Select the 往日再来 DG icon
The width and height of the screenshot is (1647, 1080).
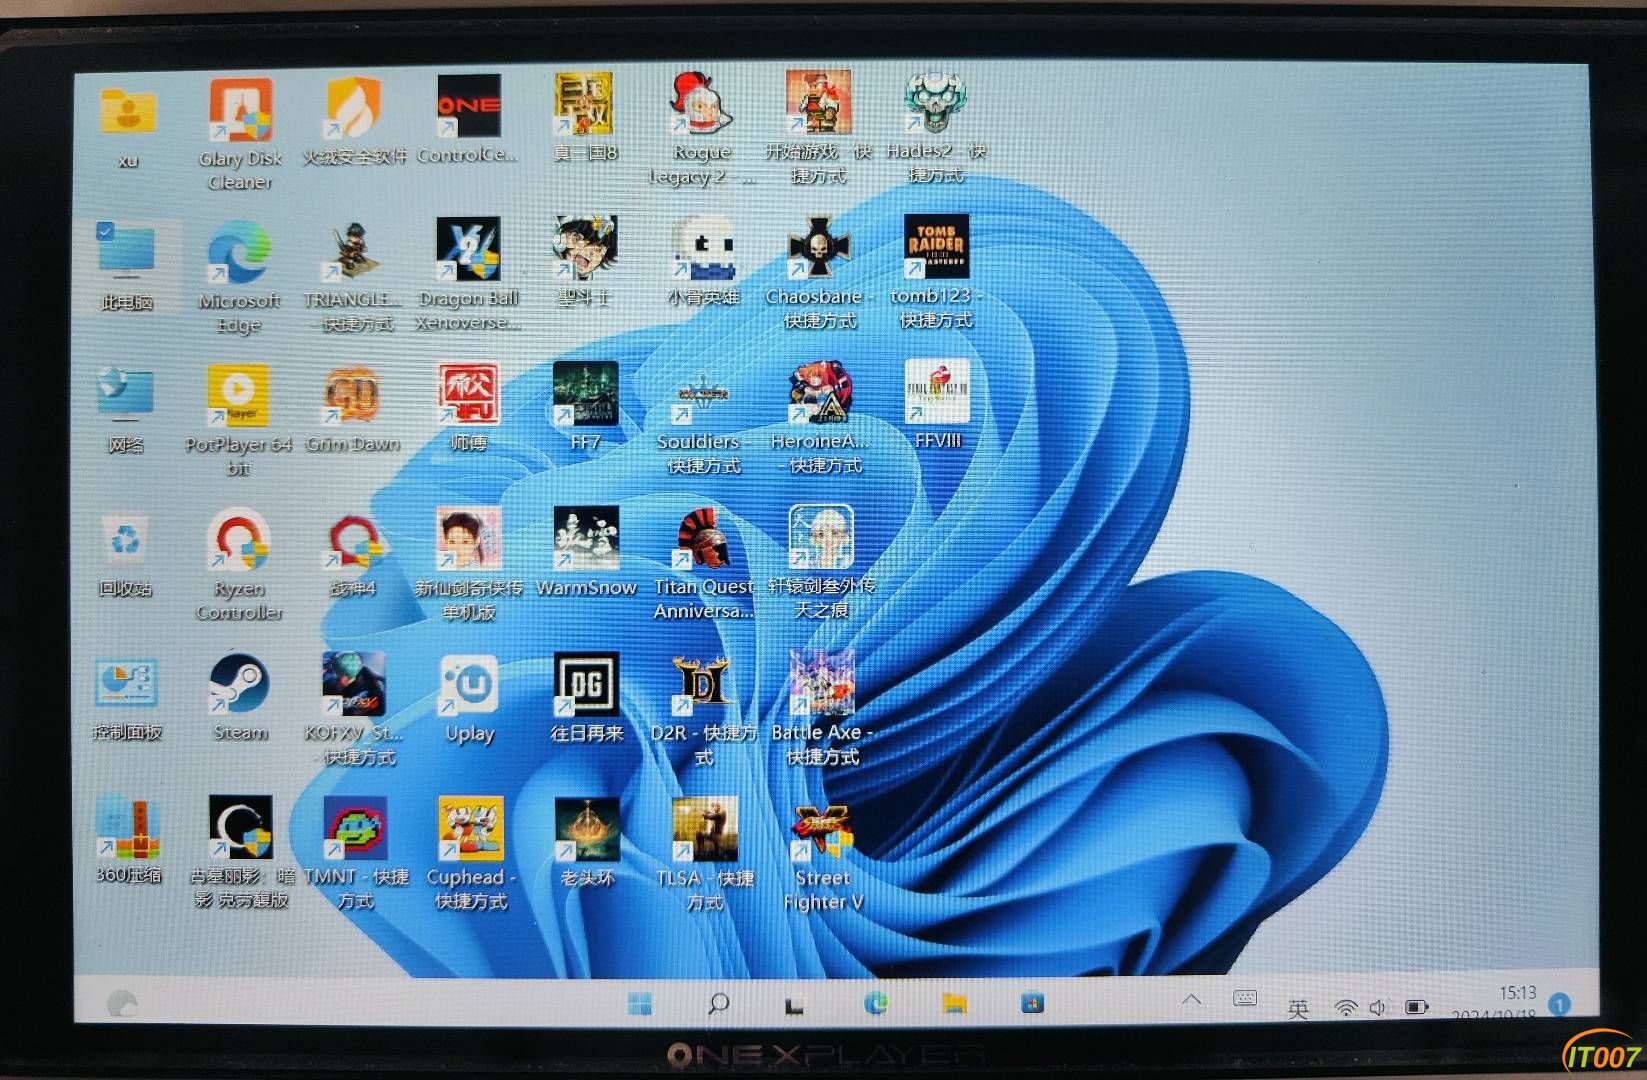(586, 684)
